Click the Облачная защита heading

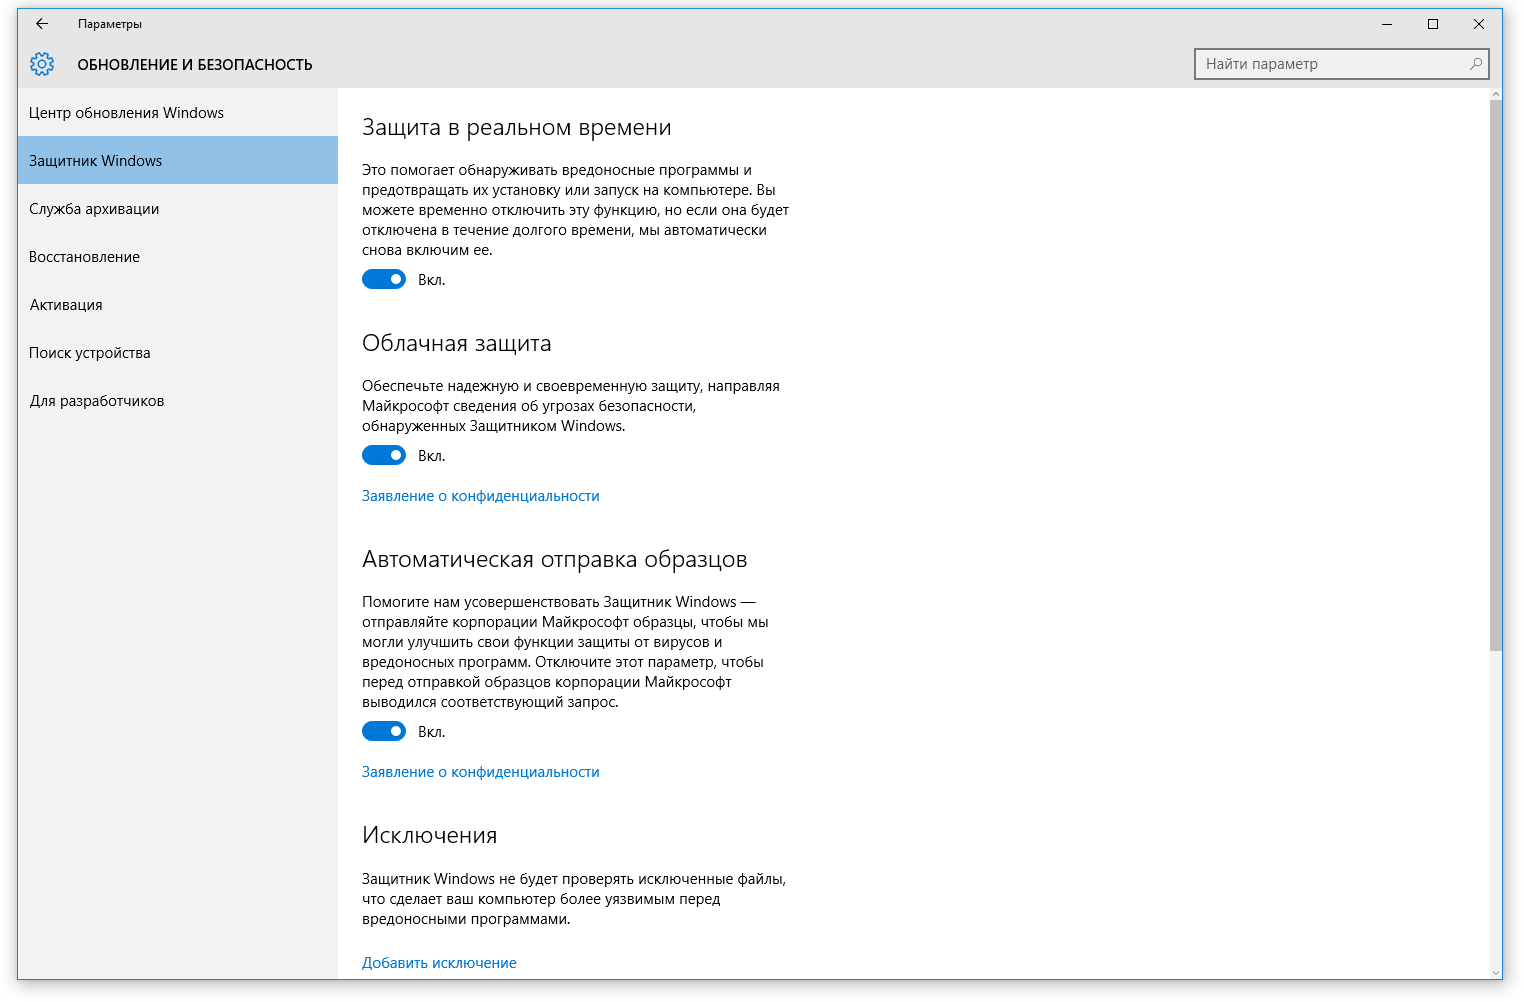click(457, 343)
